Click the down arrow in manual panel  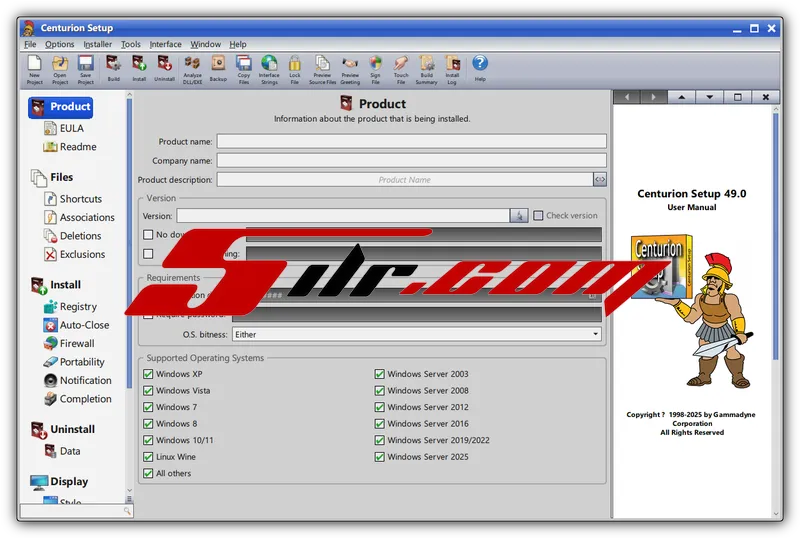pos(710,97)
